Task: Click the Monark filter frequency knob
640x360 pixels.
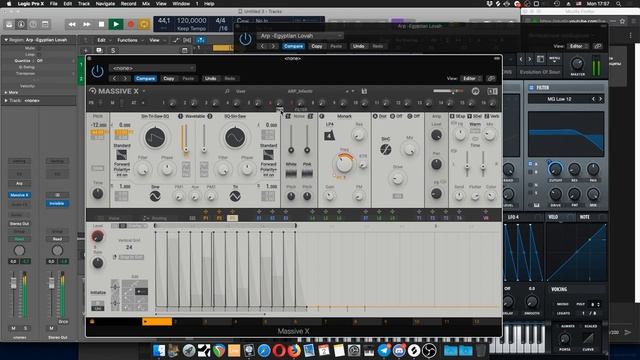Action: tap(344, 163)
